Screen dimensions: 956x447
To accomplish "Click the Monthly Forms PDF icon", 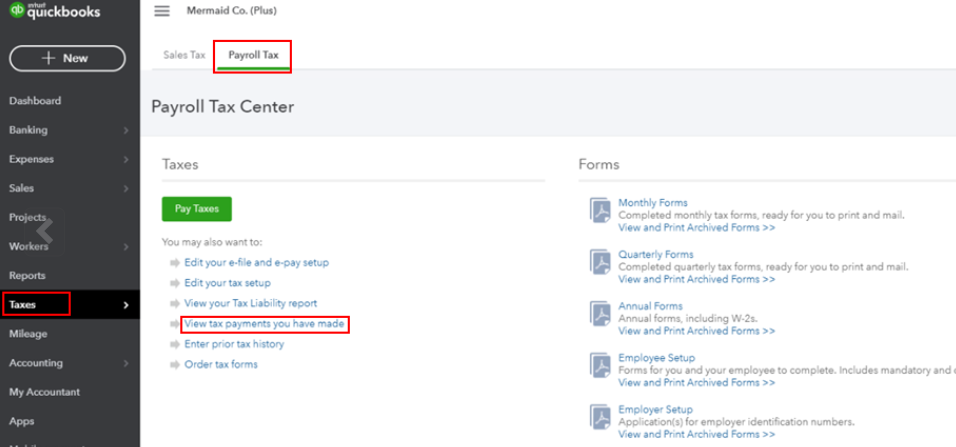I will tap(599, 209).
